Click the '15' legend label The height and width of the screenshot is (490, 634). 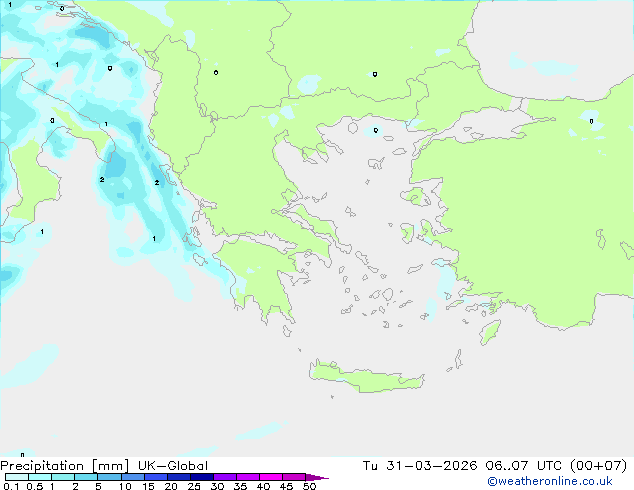coord(148,486)
